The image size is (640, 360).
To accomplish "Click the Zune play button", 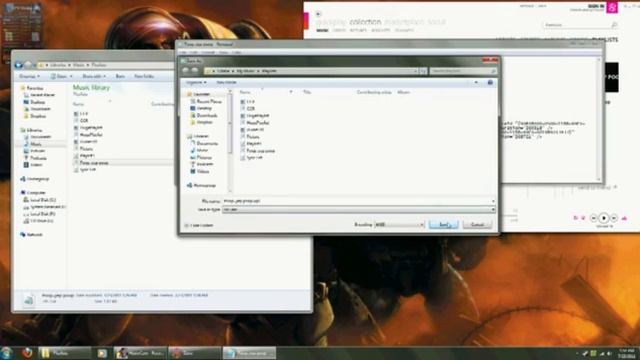I will click(x=604, y=218).
